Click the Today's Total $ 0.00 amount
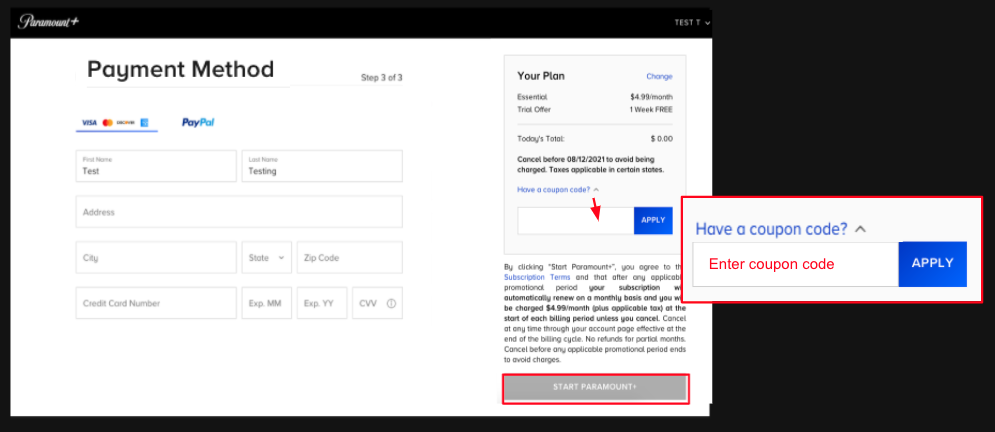Image resolution: width=995 pixels, height=432 pixels. point(661,138)
